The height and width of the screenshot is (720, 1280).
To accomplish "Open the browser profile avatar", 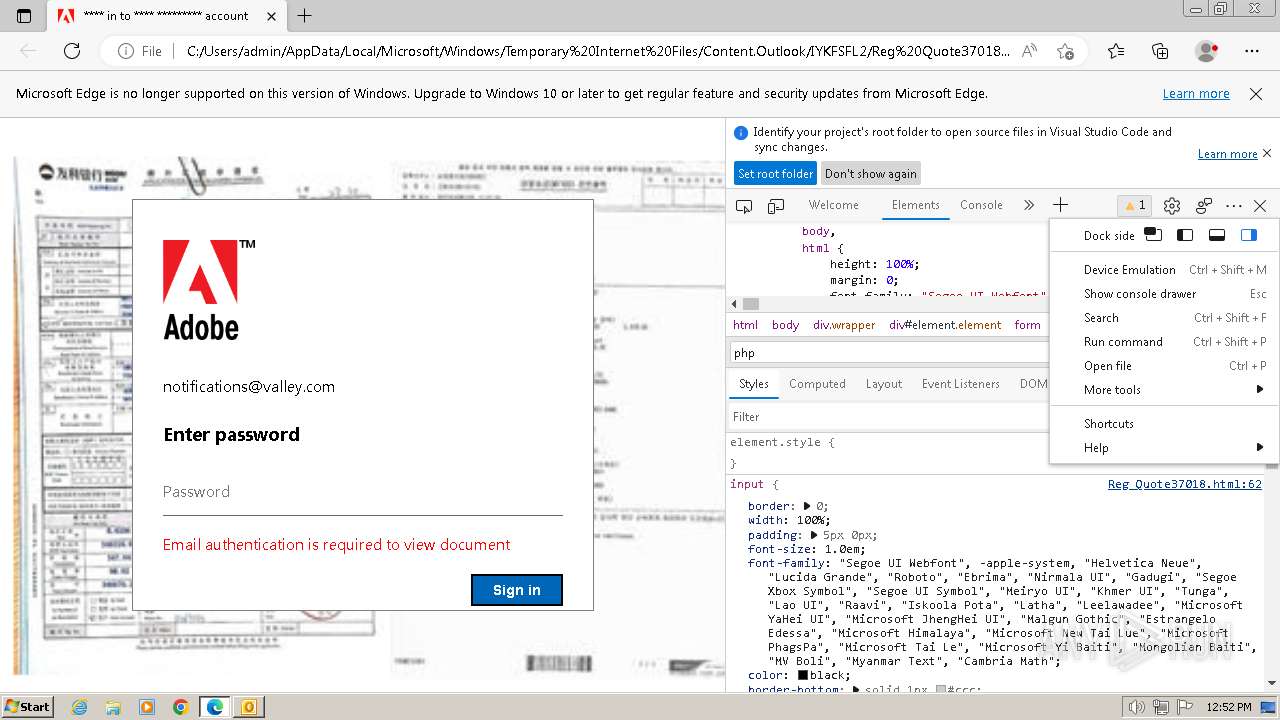I will coord(1207,51).
